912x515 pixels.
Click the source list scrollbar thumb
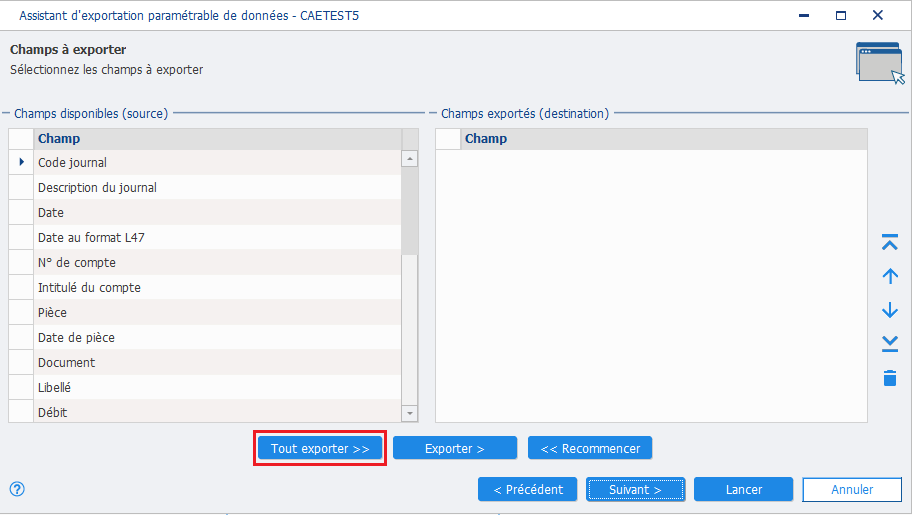click(409, 211)
